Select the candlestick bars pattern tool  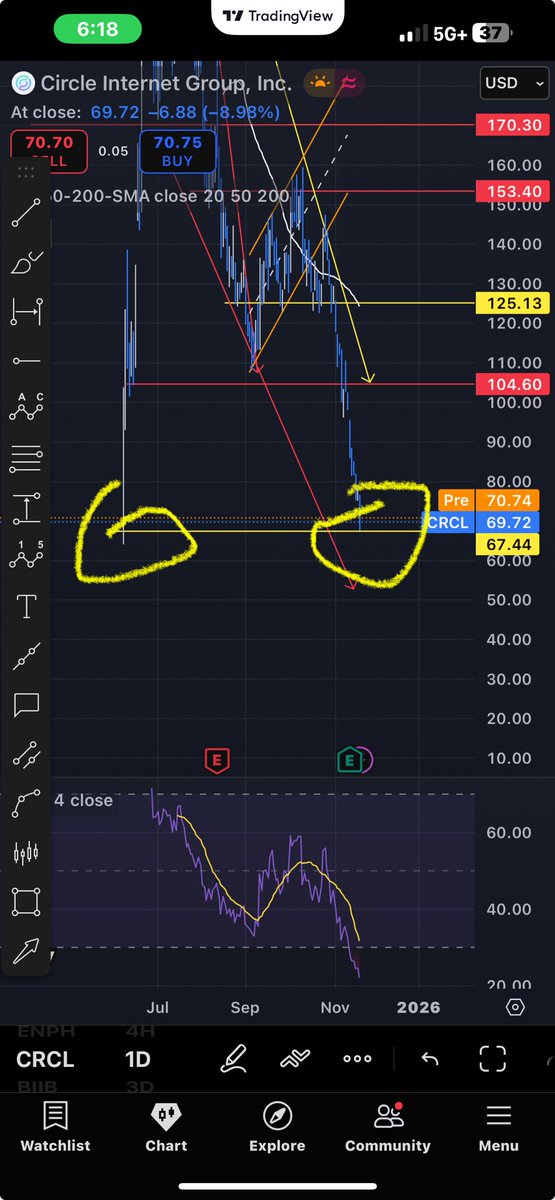coord(26,853)
